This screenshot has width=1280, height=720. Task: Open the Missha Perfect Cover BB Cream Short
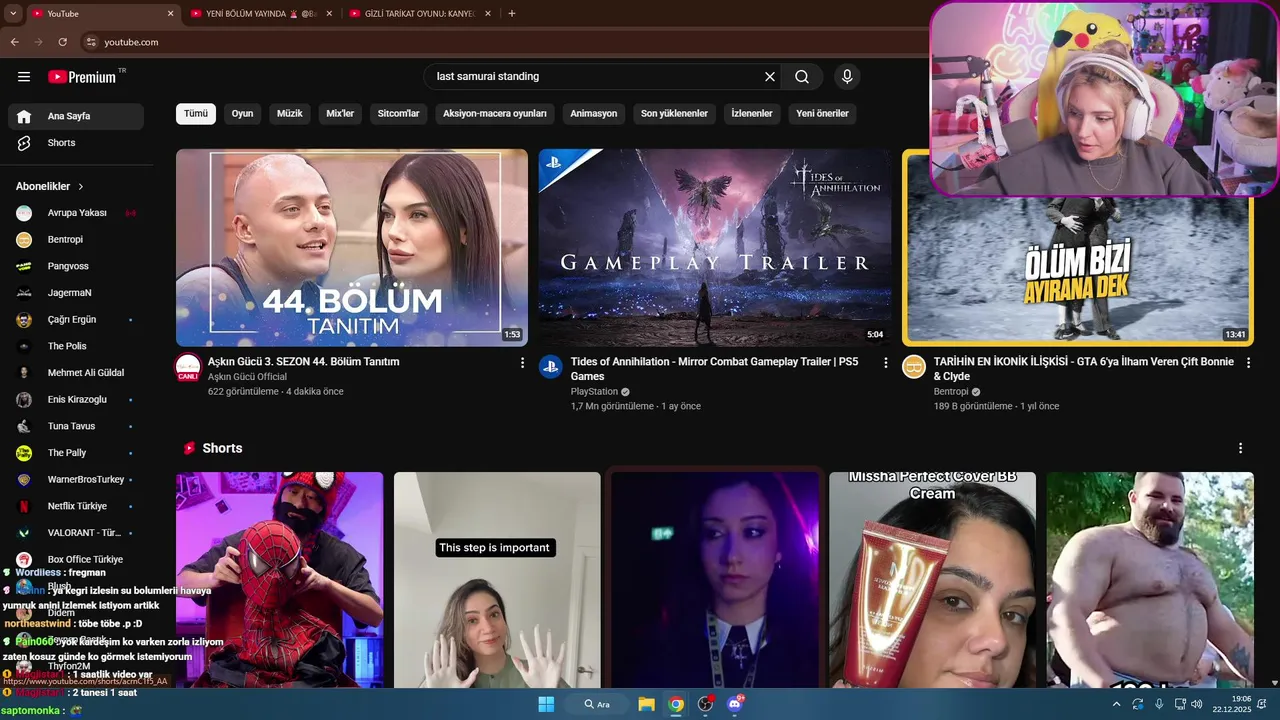[x=932, y=580]
